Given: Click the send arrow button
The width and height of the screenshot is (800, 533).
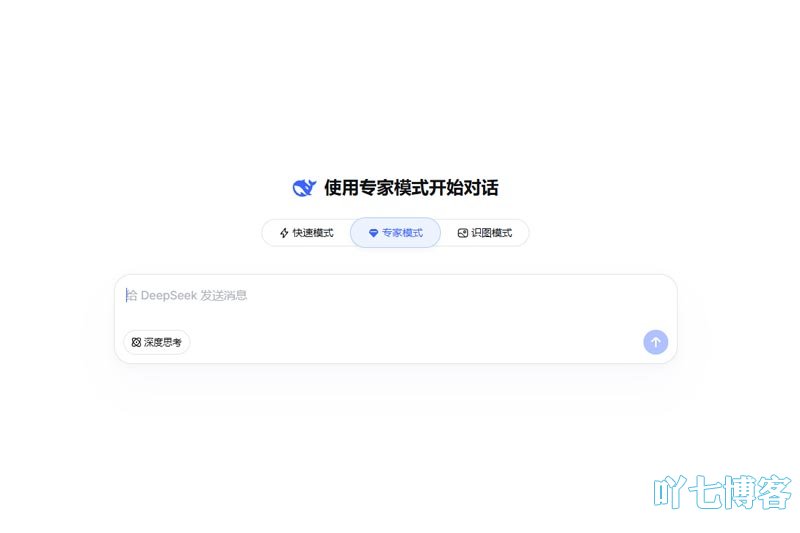Looking at the screenshot, I should point(656,342).
